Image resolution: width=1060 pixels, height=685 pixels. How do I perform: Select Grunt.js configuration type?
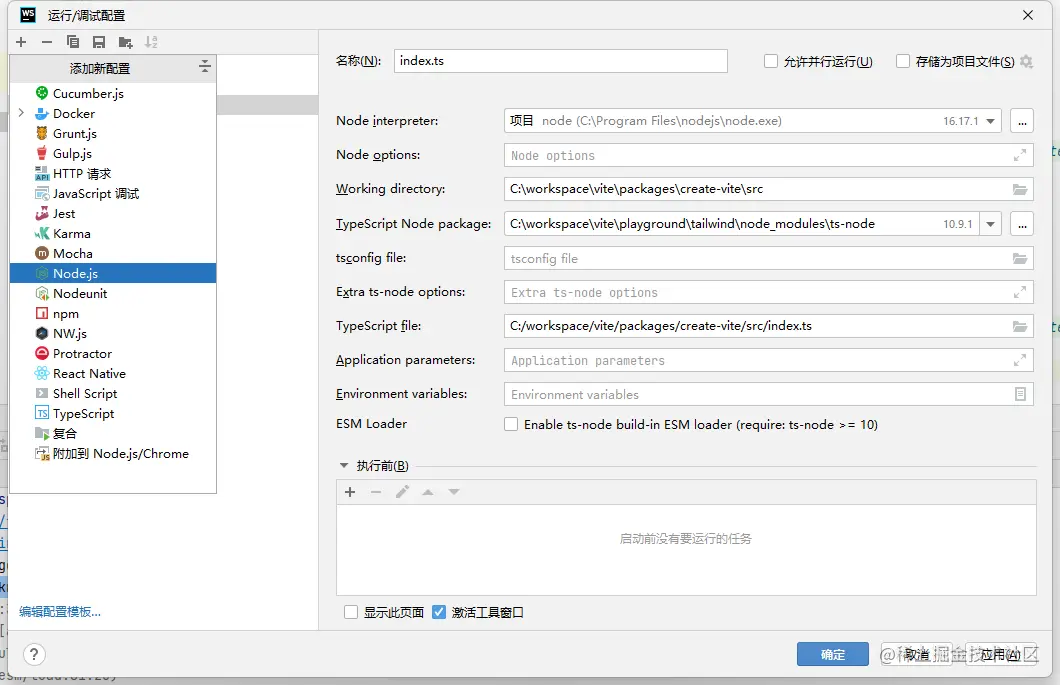113,133
